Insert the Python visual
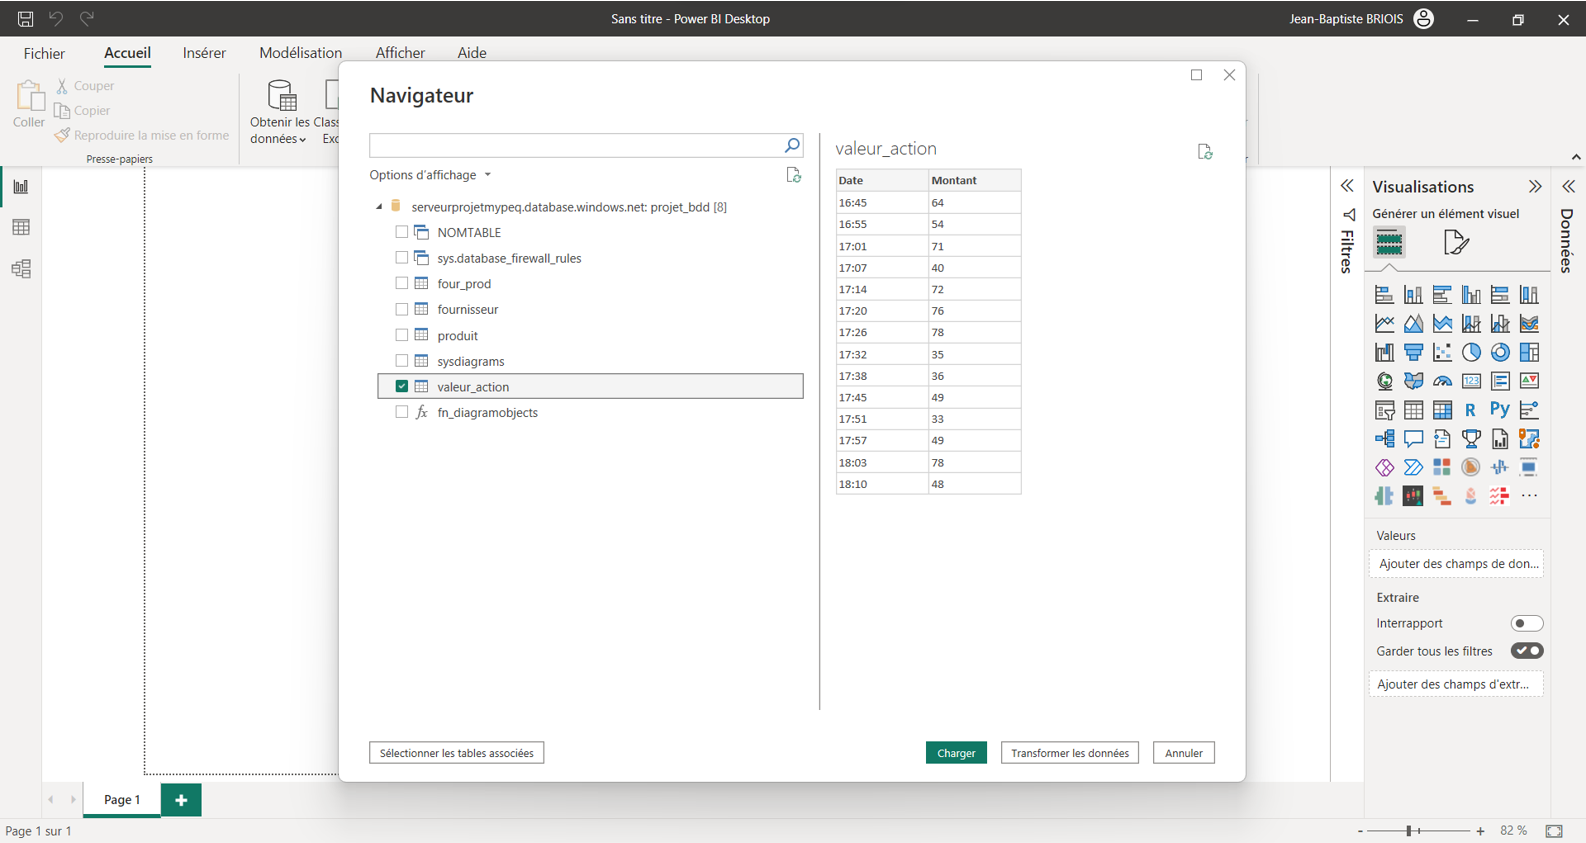 pyautogui.click(x=1500, y=410)
